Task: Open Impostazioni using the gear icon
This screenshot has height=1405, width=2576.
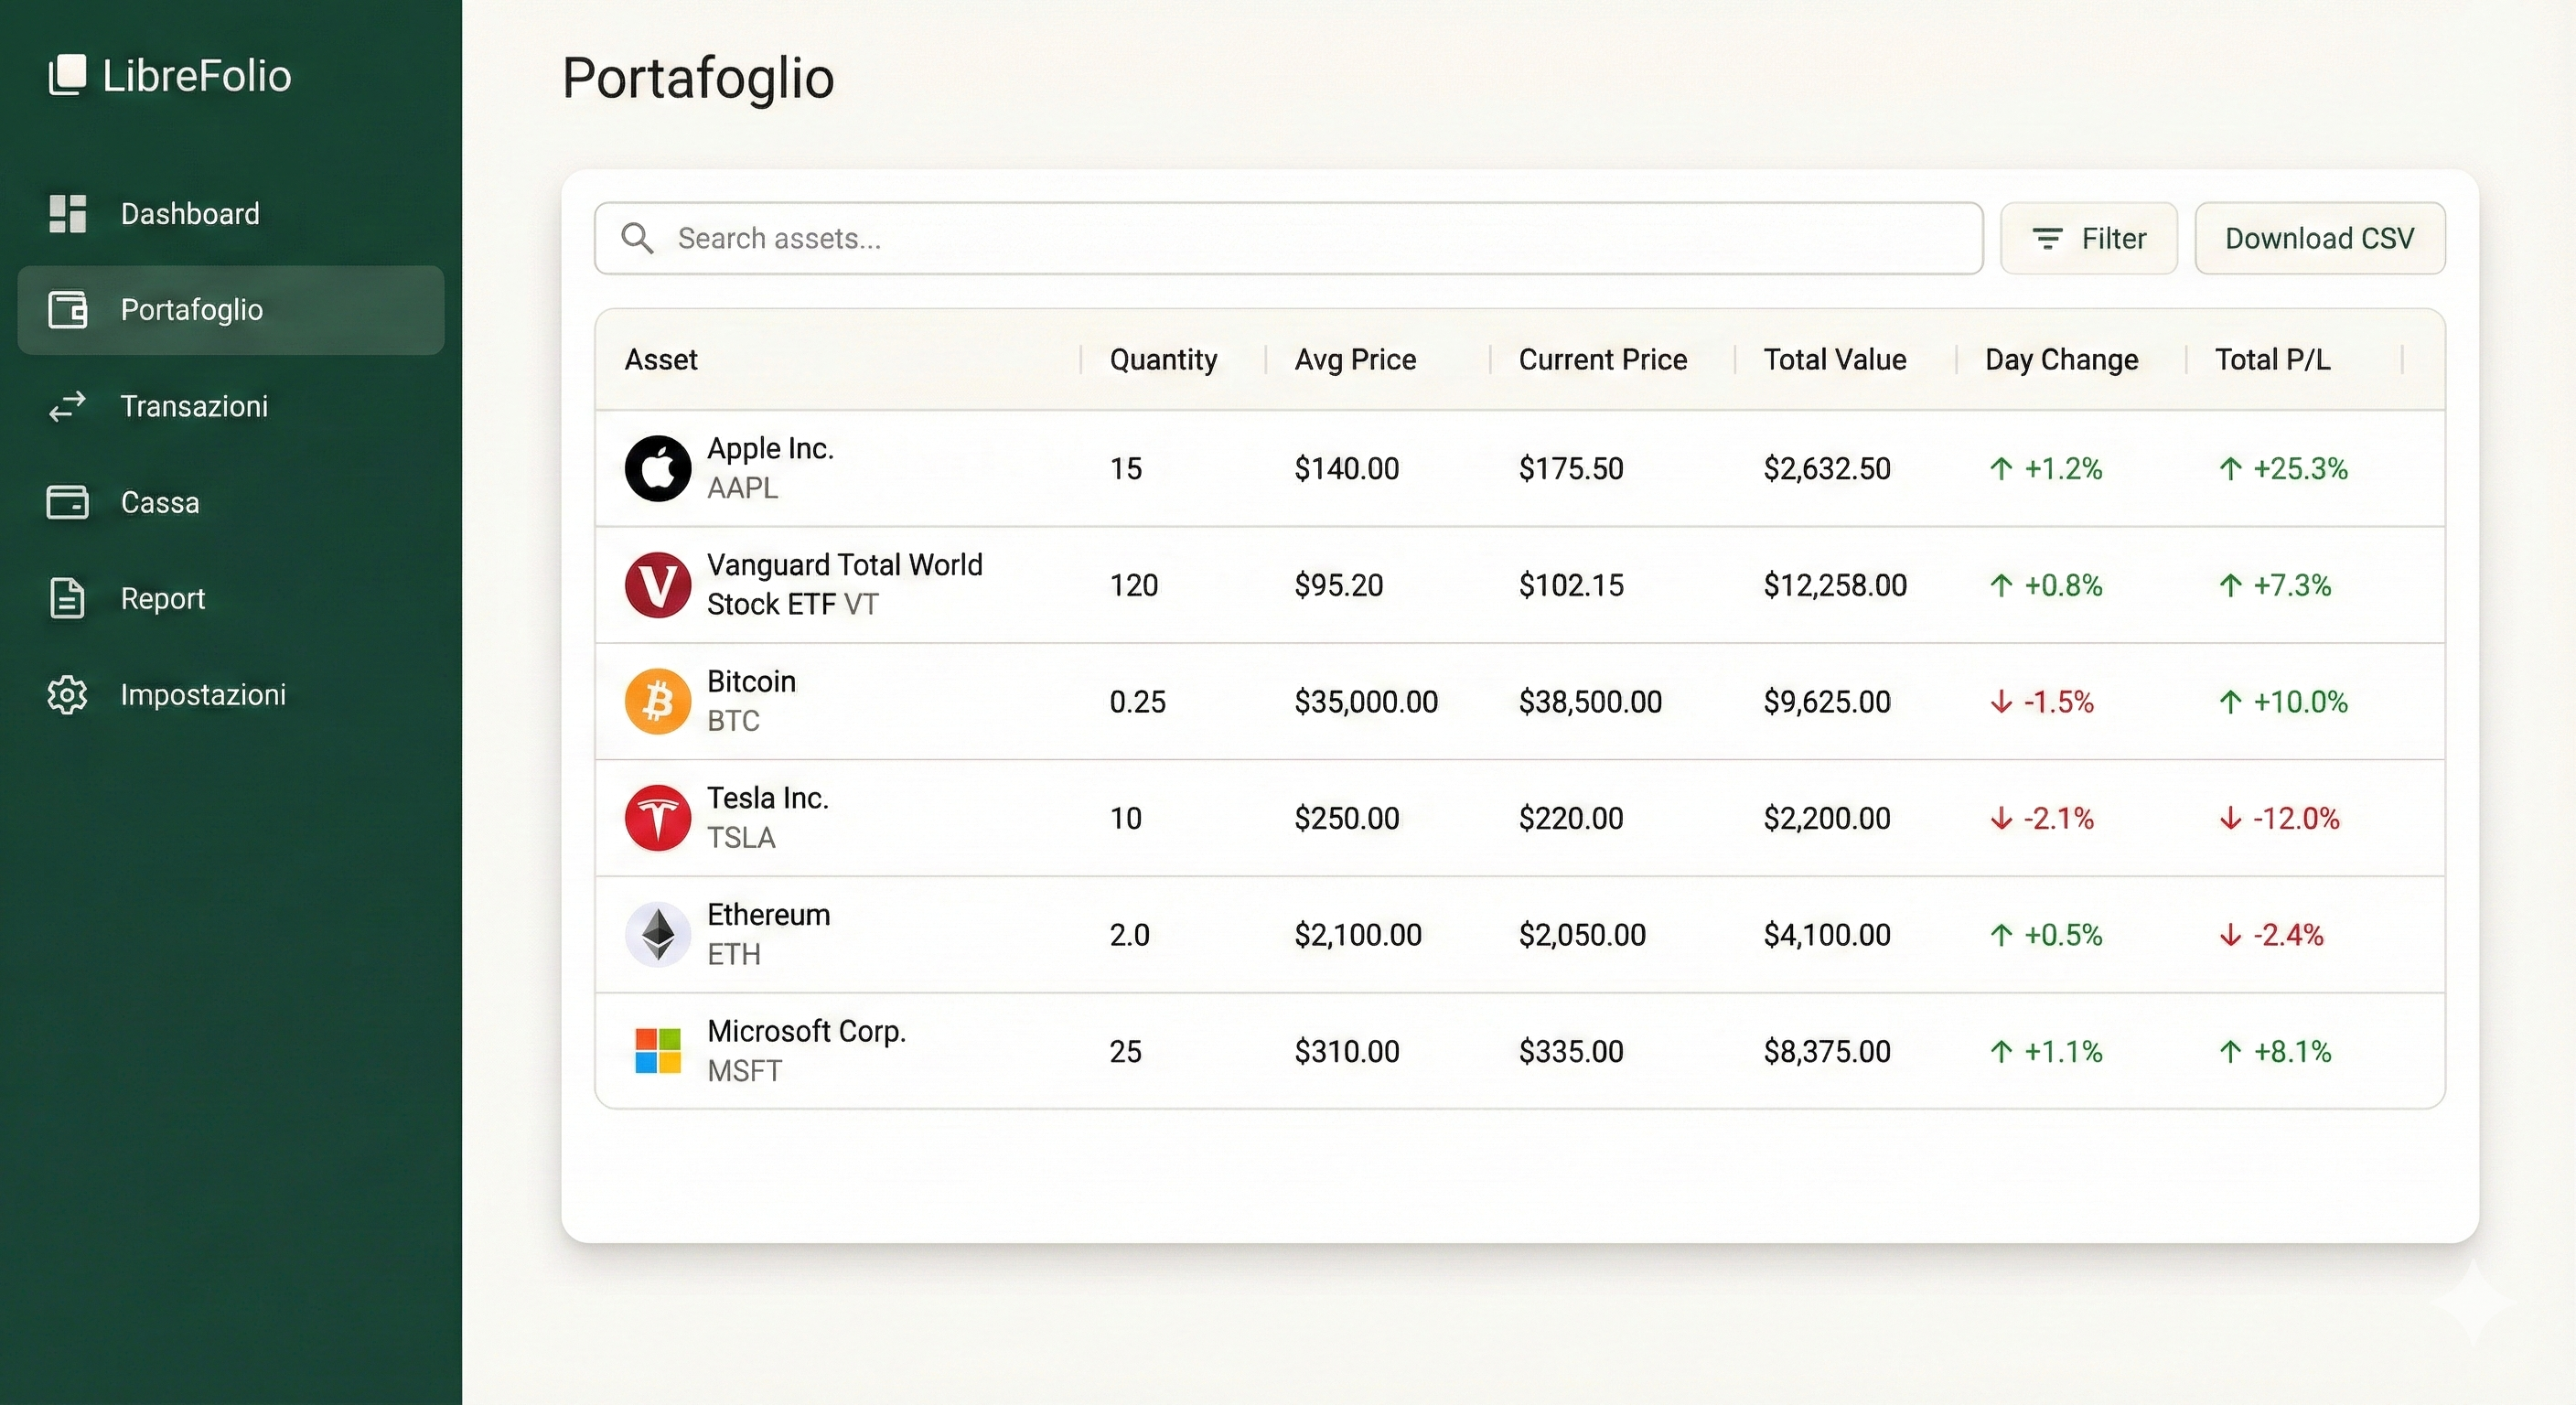Action: pyautogui.click(x=67, y=694)
